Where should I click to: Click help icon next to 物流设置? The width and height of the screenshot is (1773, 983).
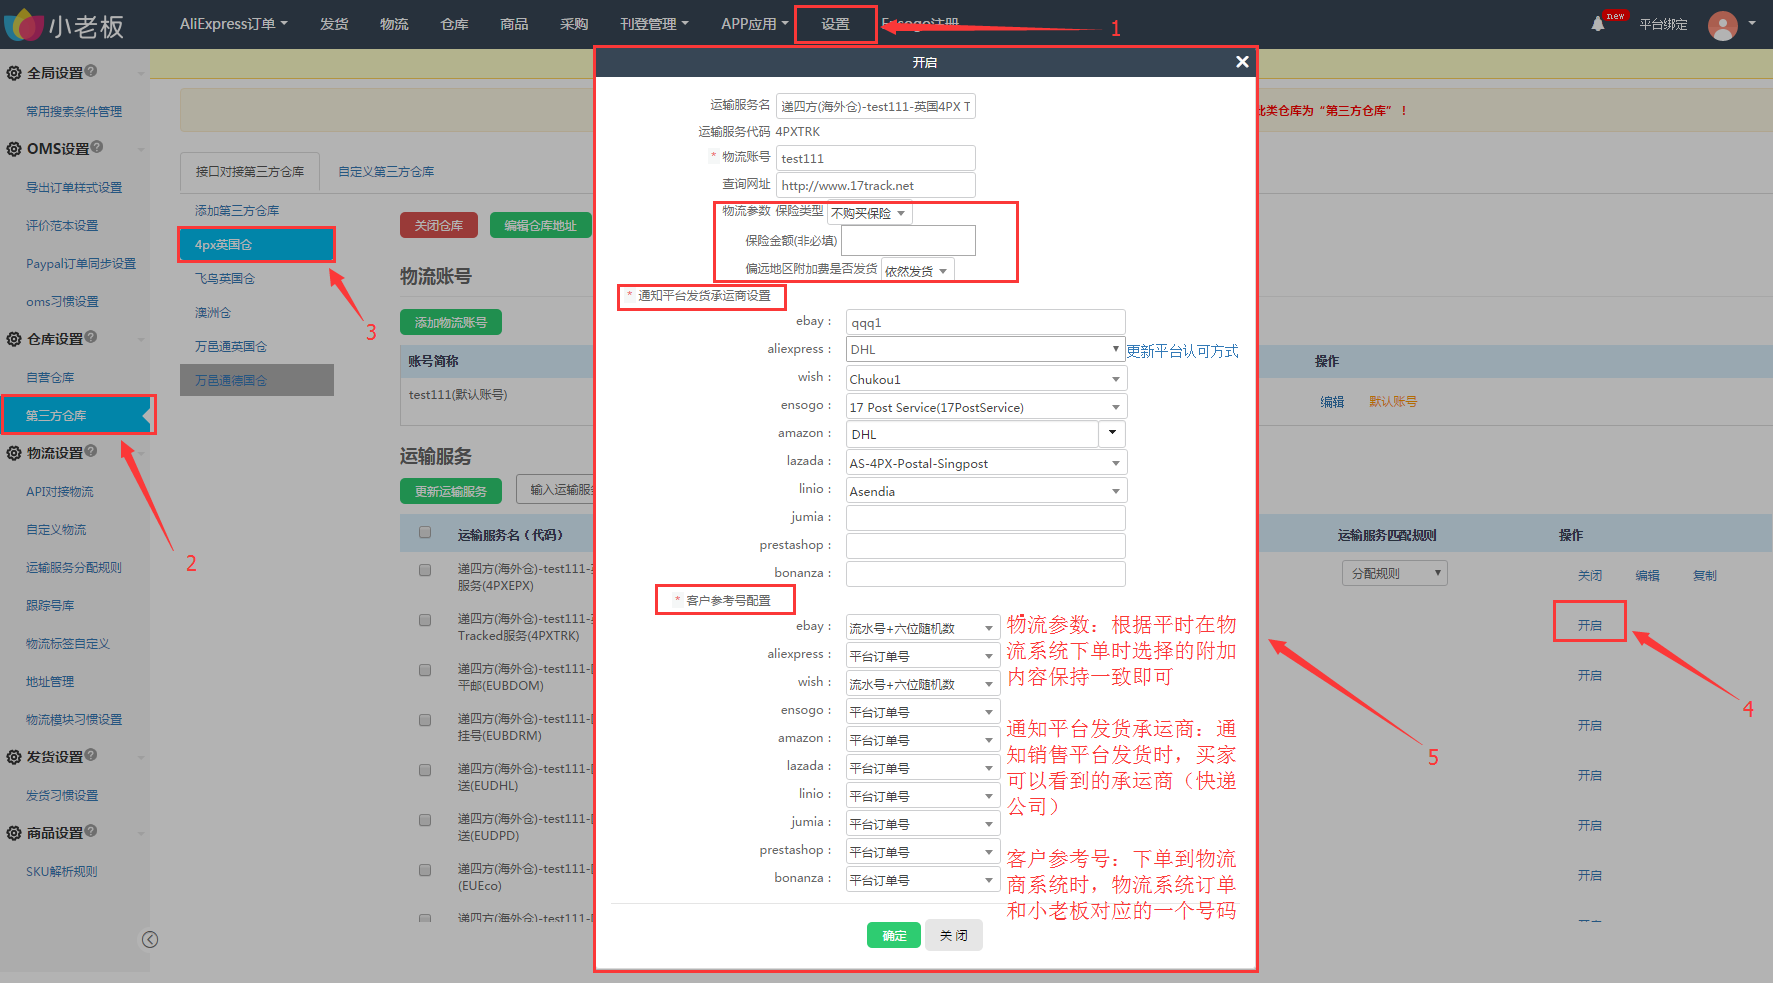coord(91,451)
